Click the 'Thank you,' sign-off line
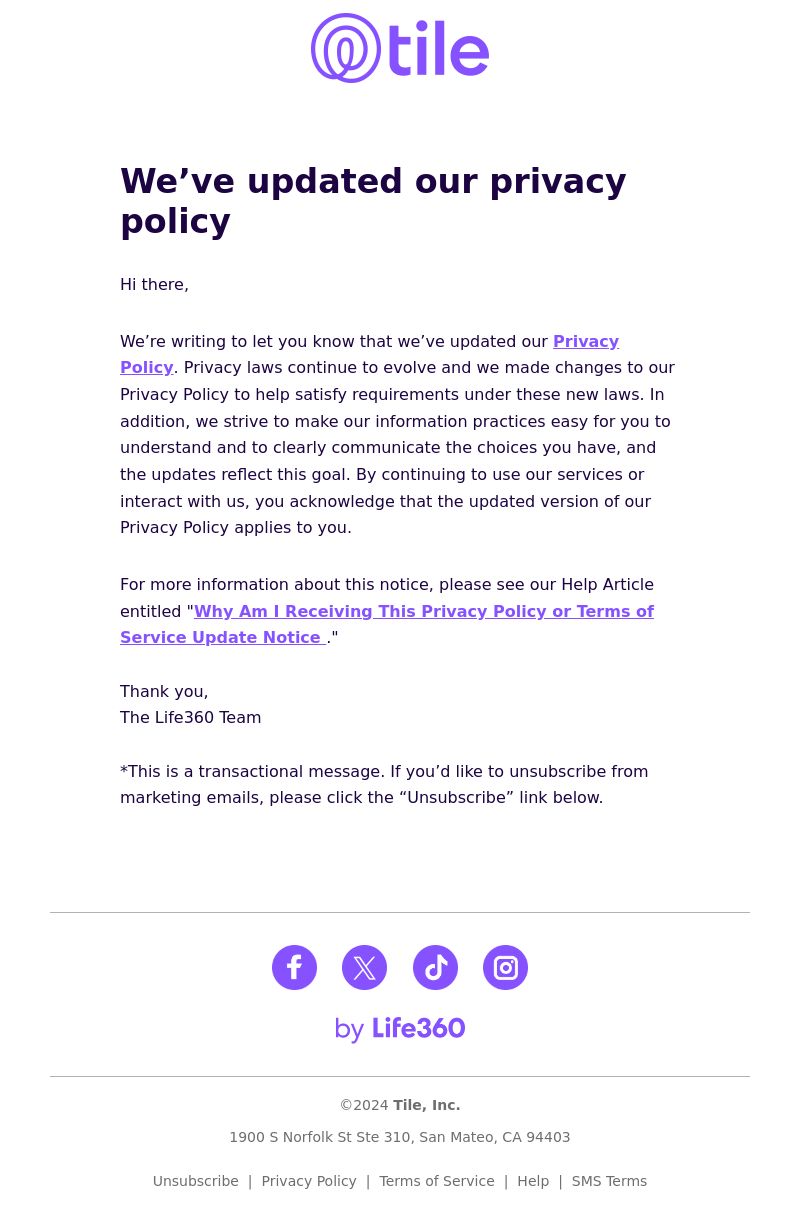 pyautogui.click(x=164, y=691)
